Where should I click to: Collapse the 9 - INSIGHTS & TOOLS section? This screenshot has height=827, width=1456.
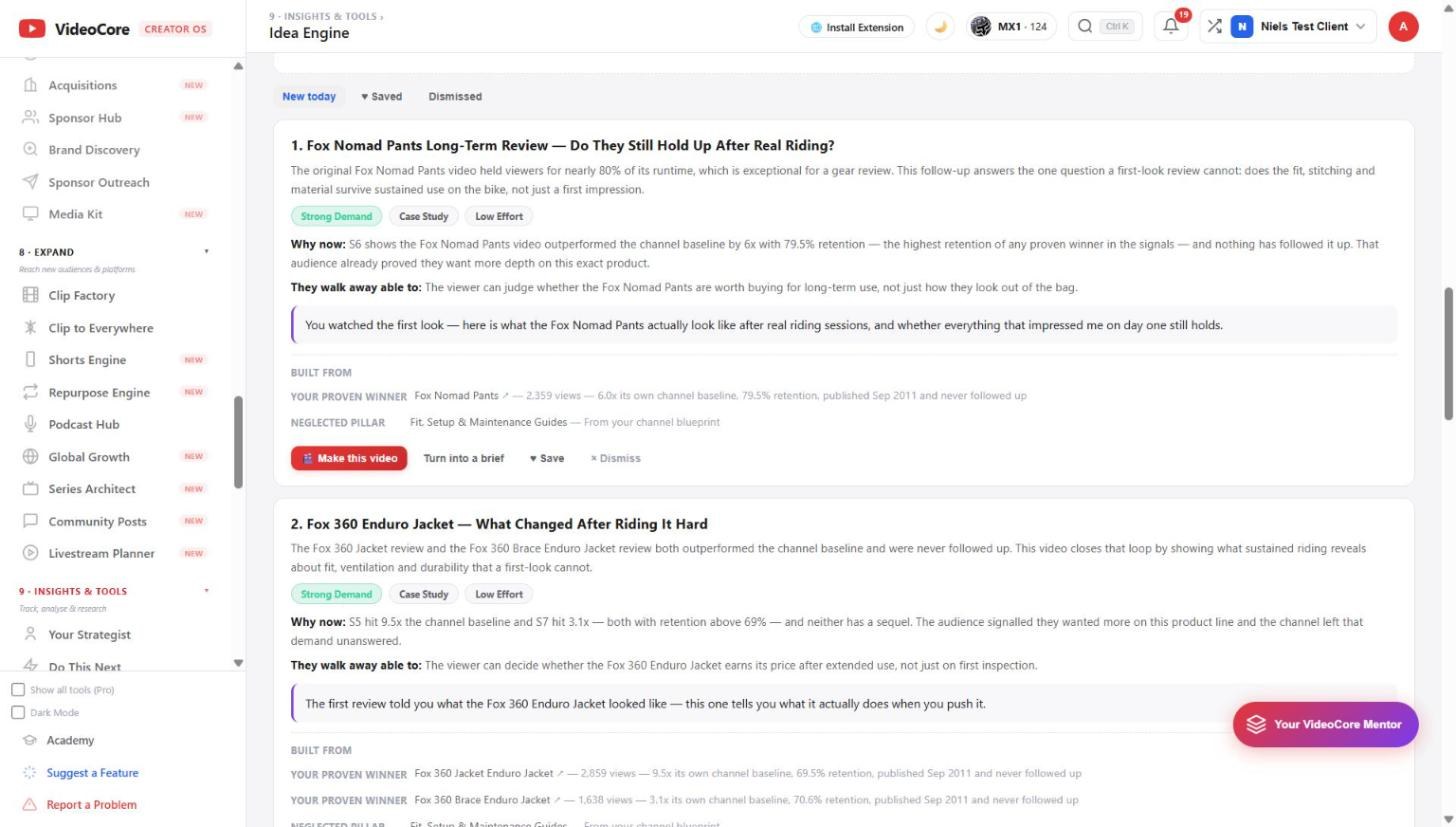[x=207, y=591]
